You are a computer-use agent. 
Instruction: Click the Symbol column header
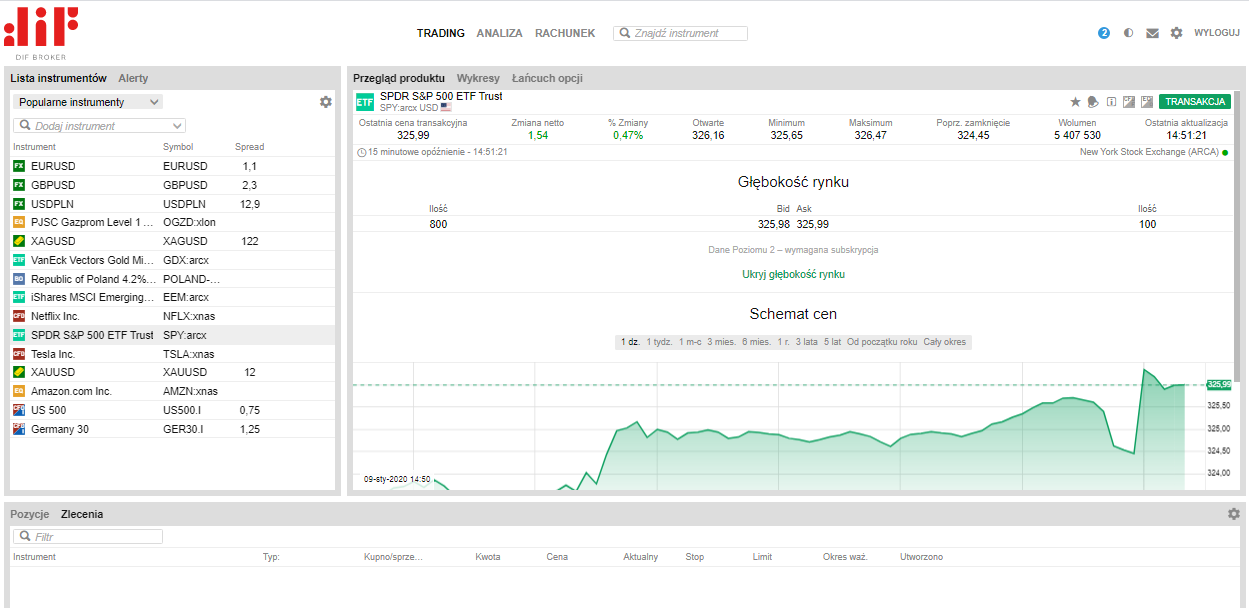178,147
